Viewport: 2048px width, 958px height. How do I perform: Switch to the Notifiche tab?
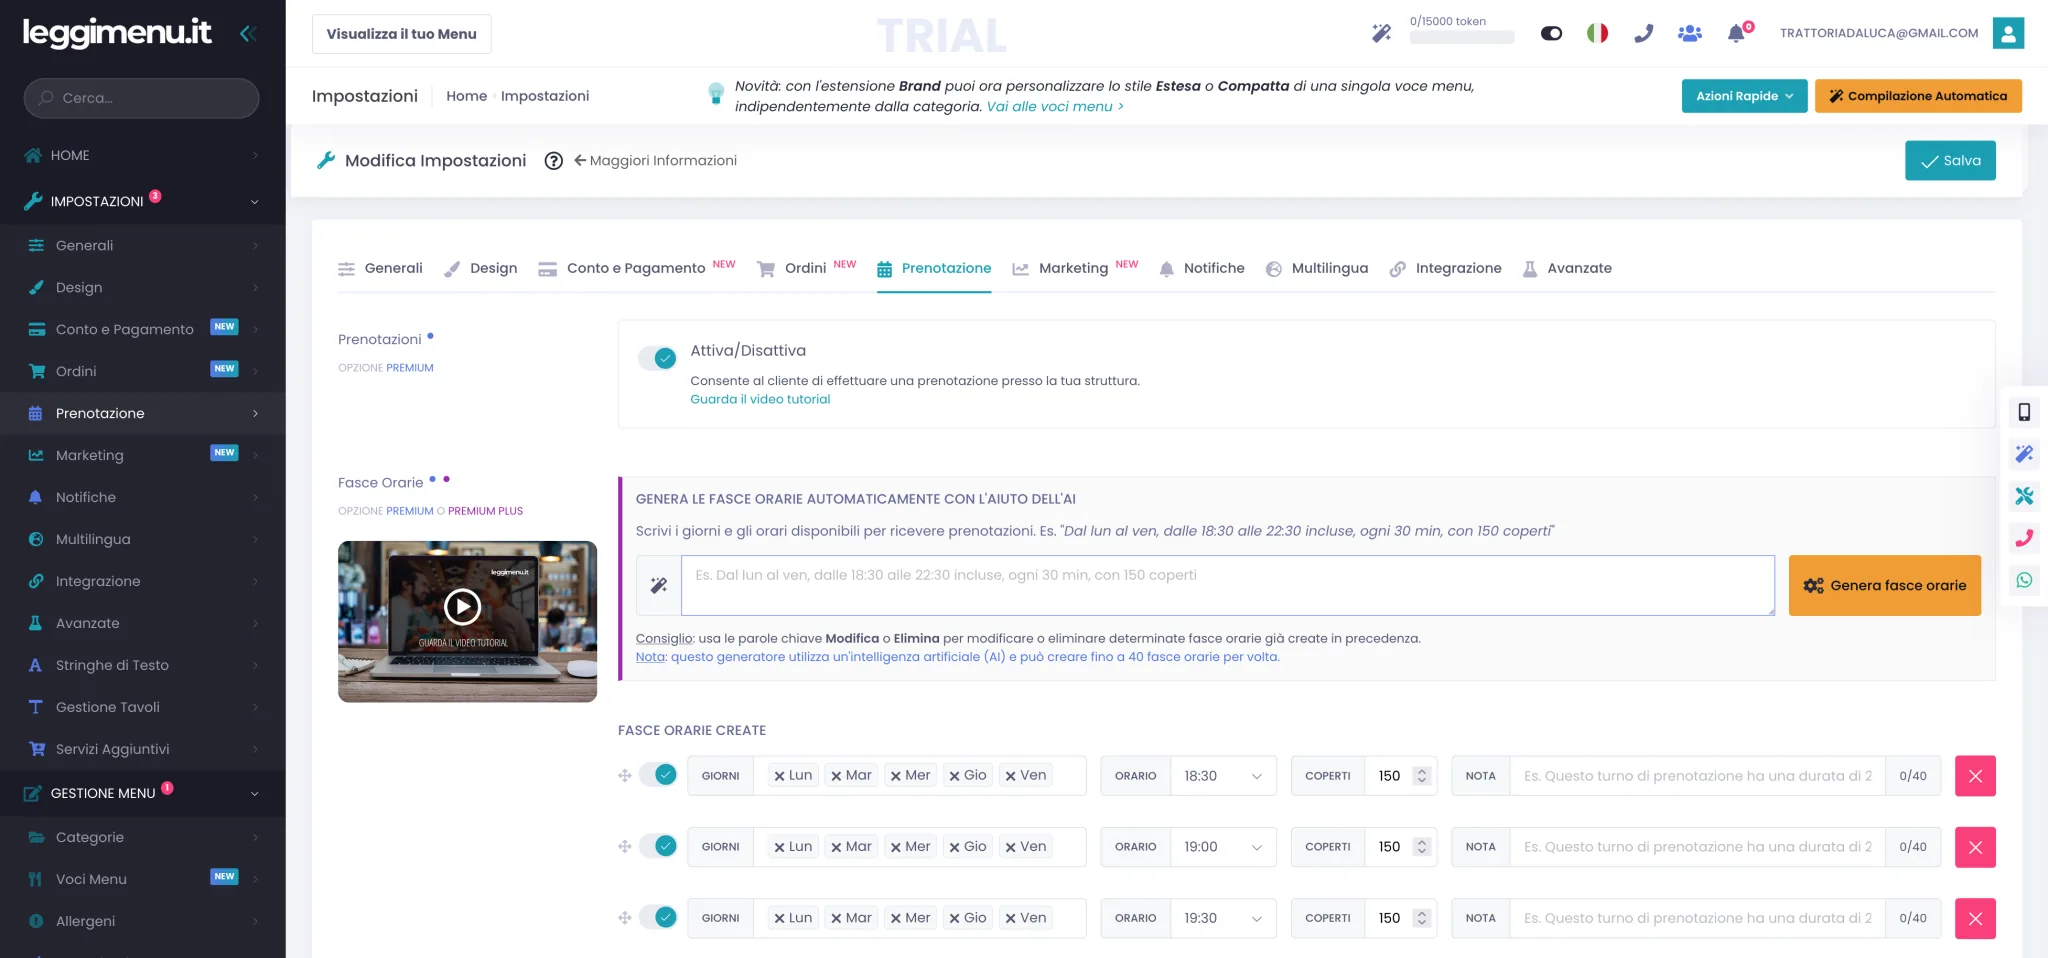pyautogui.click(x=1202, y=268)
